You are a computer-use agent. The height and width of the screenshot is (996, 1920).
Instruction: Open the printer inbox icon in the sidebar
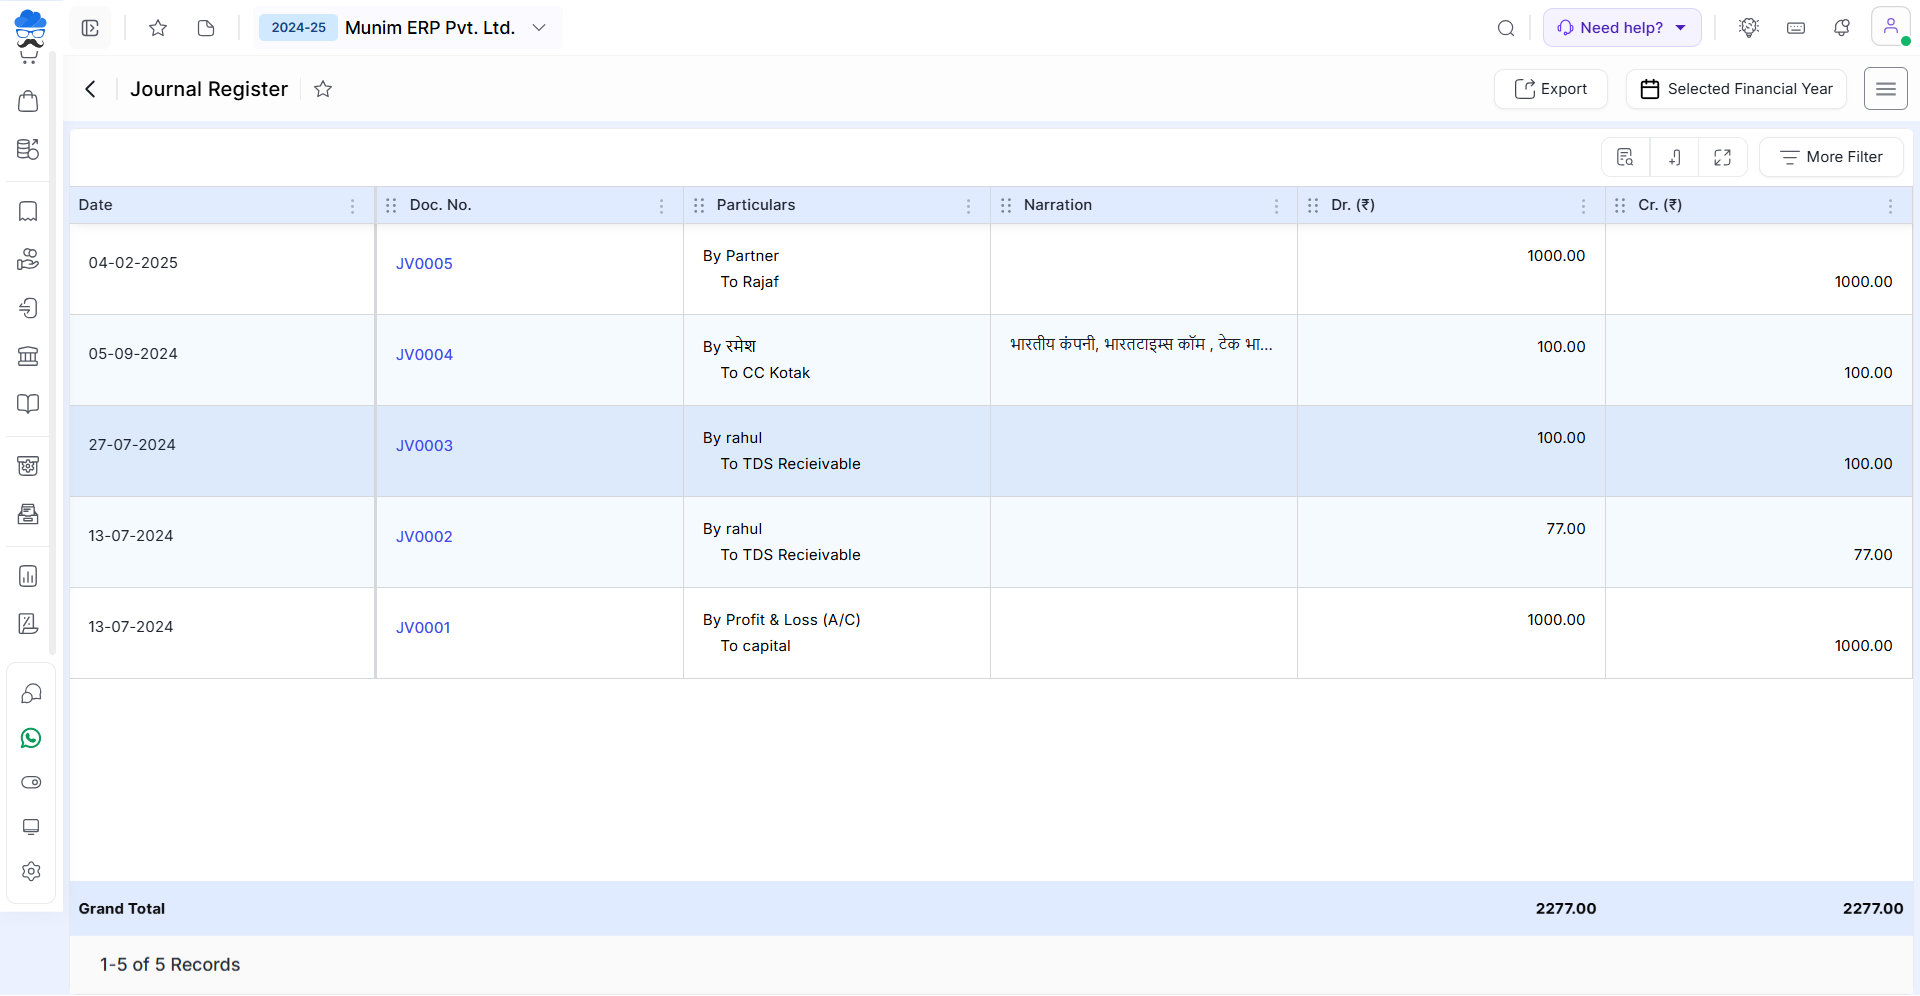tap(29, 514)
